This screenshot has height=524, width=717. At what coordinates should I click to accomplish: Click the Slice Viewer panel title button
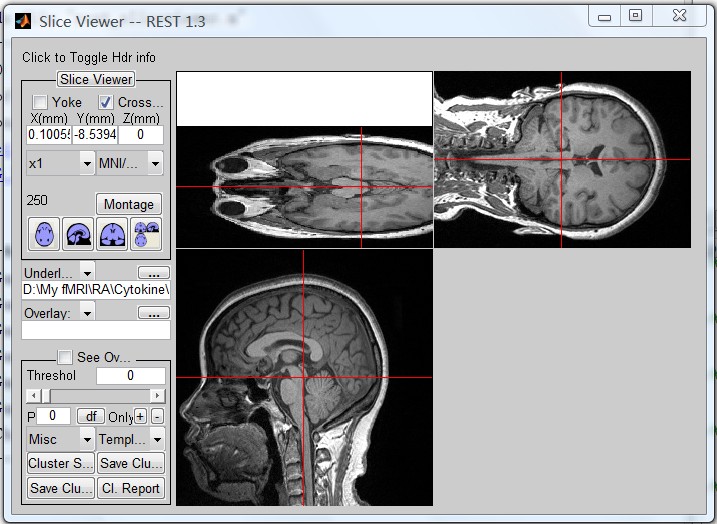coord(96,79)
